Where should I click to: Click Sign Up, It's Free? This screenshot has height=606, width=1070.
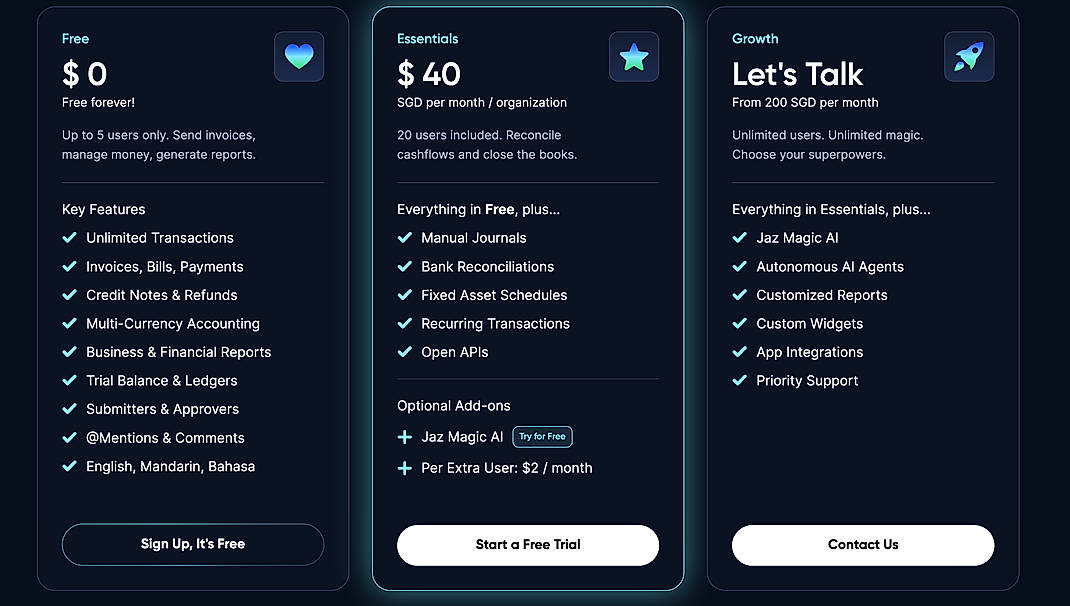pyautogui.click(x=192, y=544)
